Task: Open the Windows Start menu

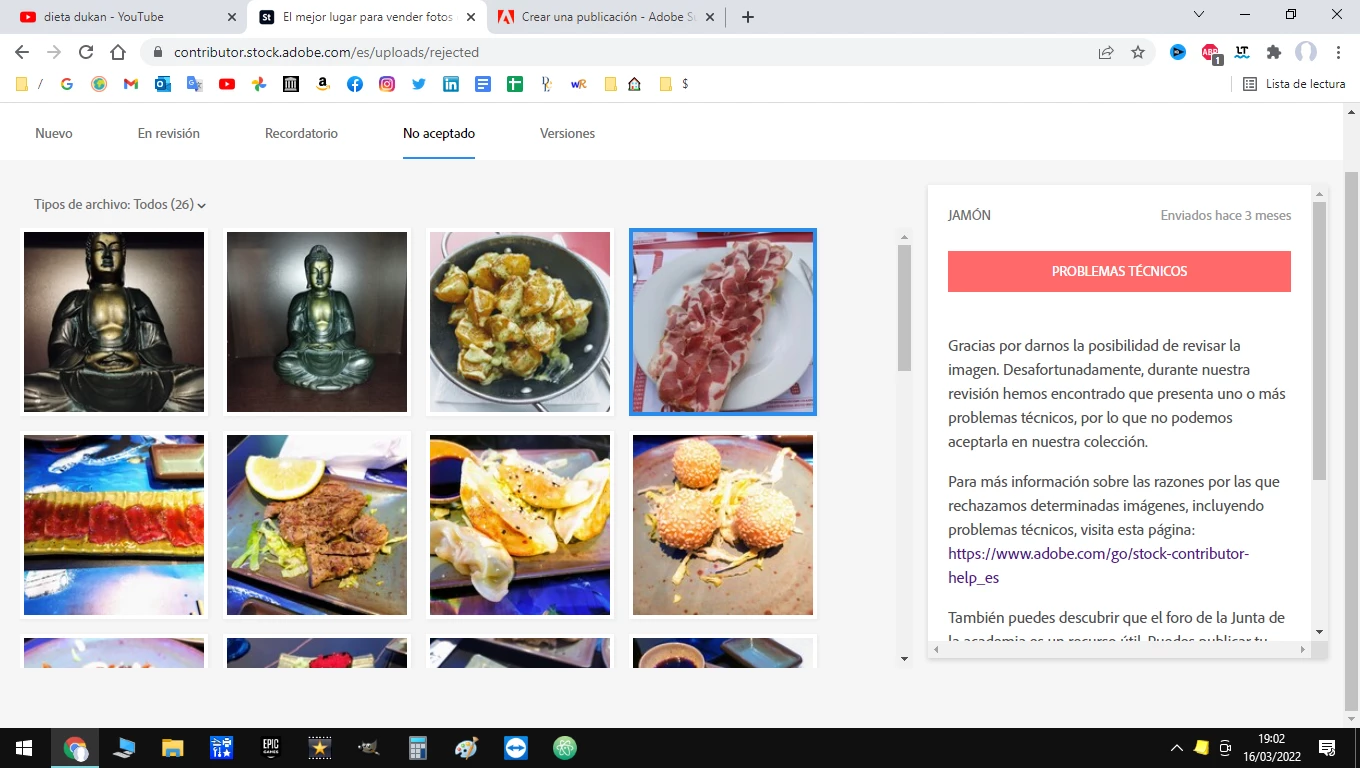Action: [x=24, y=747]
